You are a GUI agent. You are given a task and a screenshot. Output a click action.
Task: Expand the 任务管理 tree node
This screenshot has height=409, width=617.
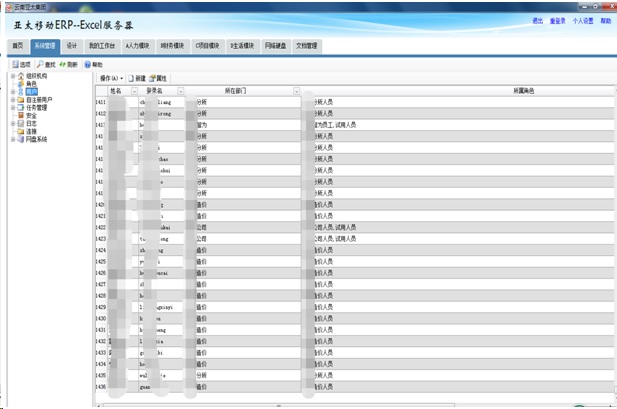[12, 107]
